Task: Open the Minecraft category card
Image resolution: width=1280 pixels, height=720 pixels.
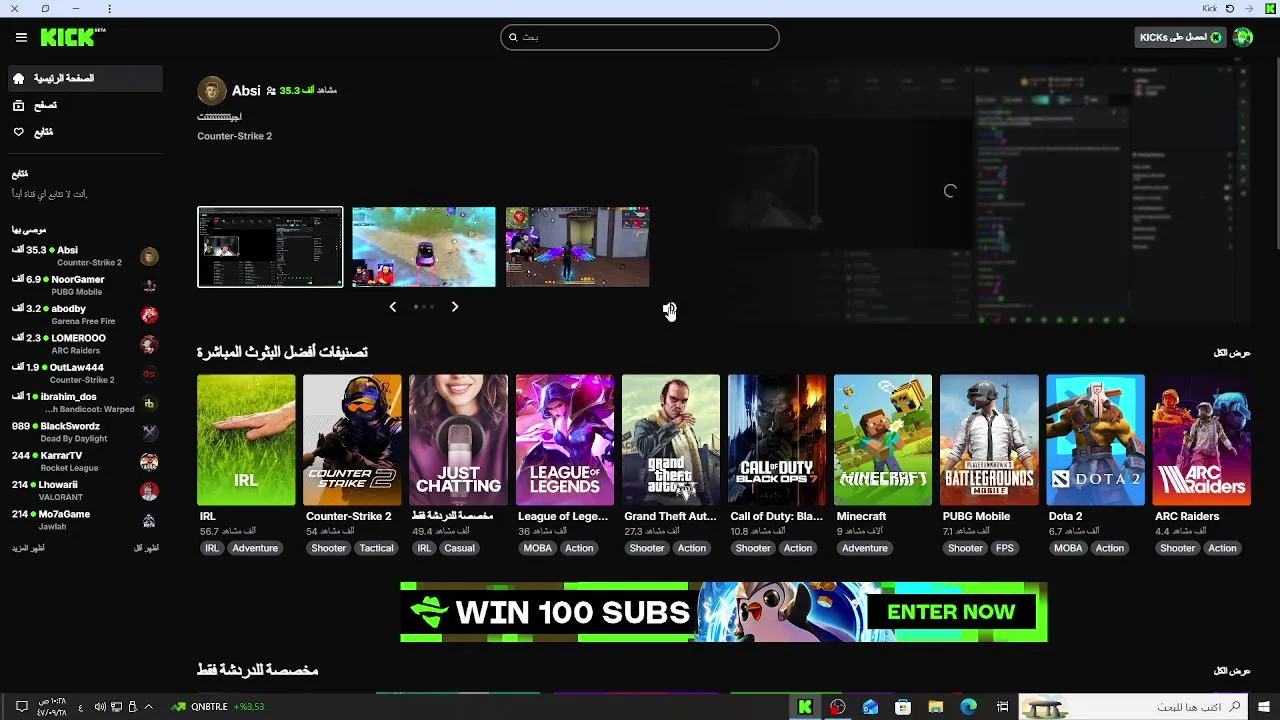Action: click(883, 440)
